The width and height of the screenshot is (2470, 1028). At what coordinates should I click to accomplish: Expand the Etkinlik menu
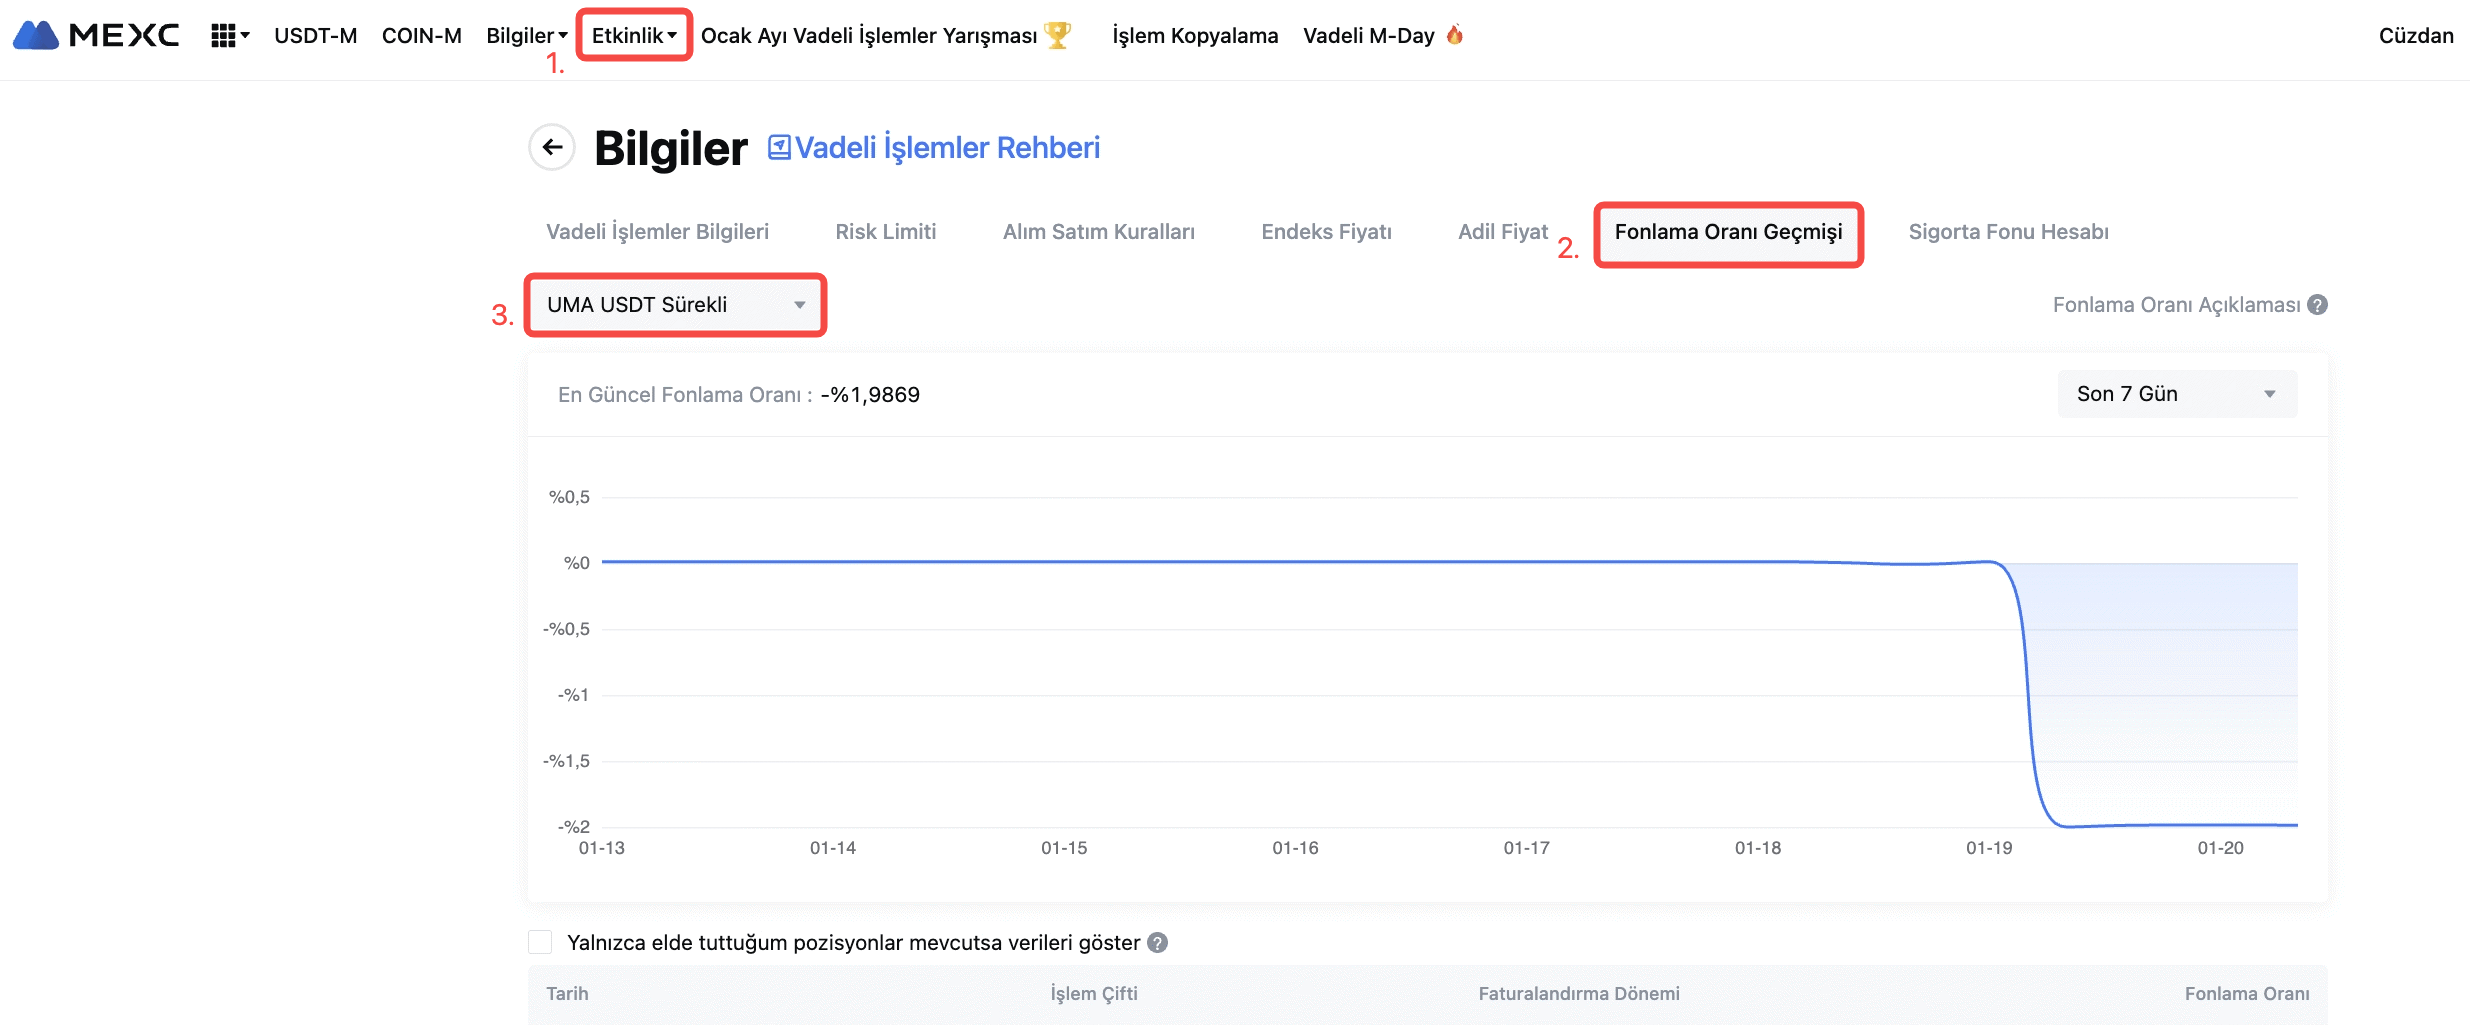point(634,36)
